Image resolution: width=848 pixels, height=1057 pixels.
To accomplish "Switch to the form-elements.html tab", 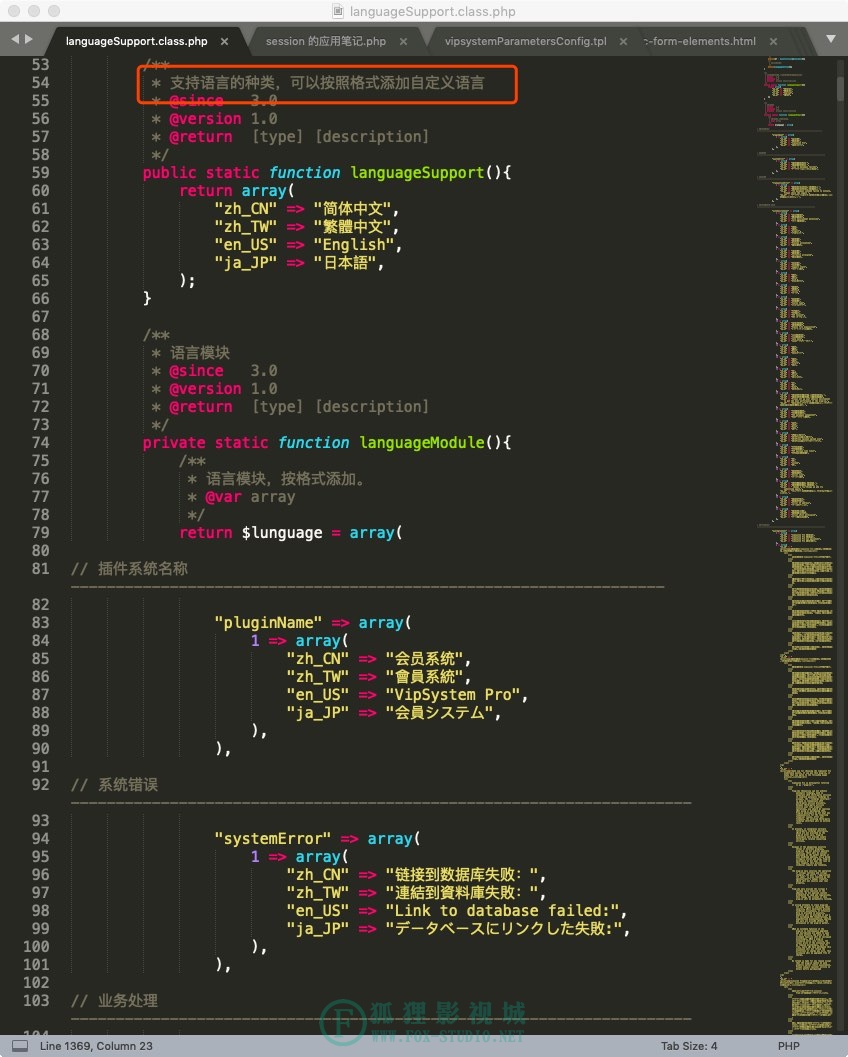I will (700, 41).
